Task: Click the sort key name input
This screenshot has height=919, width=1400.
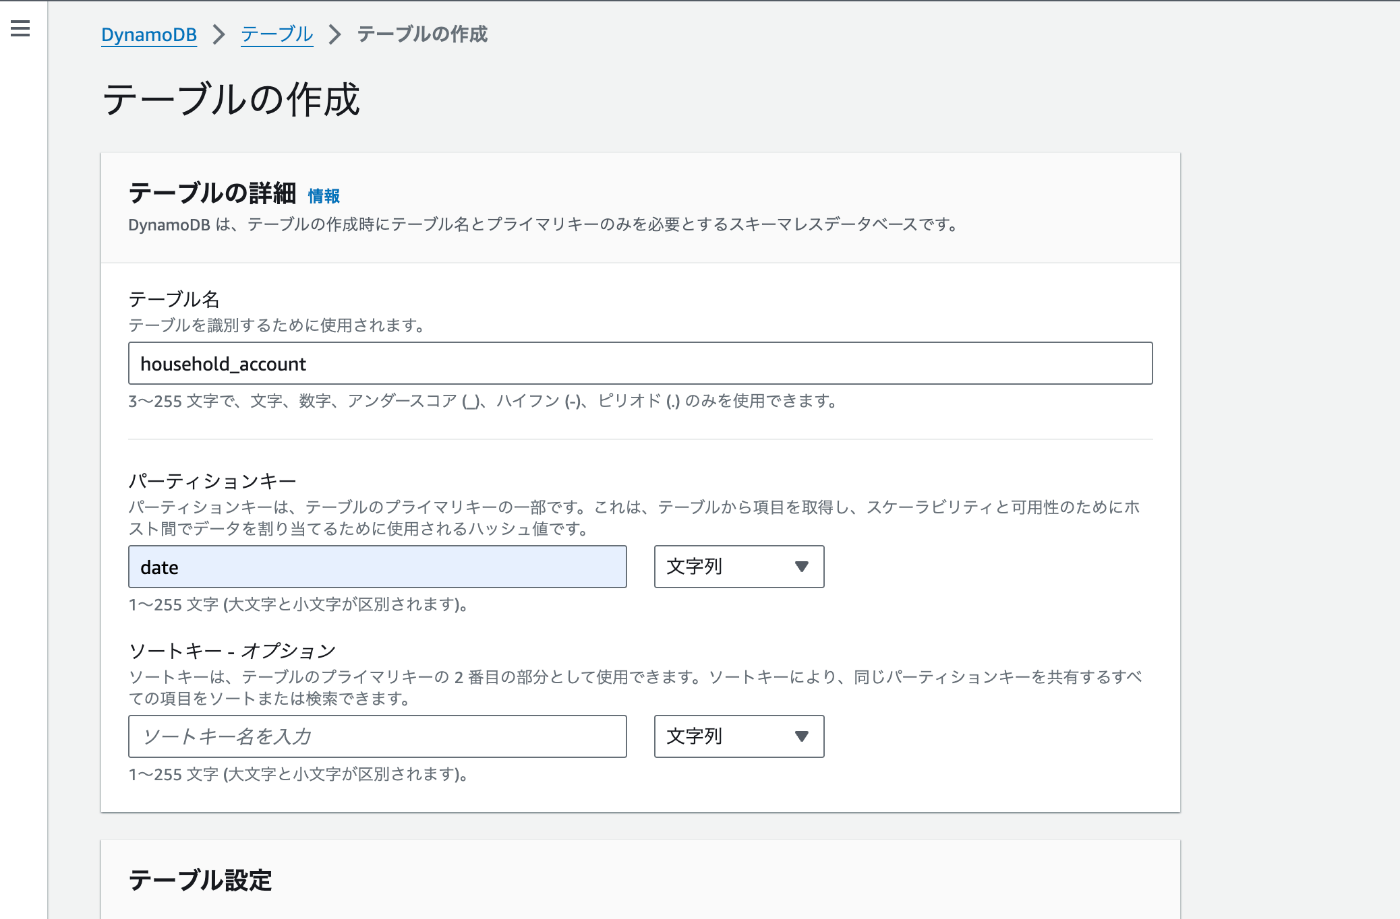Action: coord(377,737)
